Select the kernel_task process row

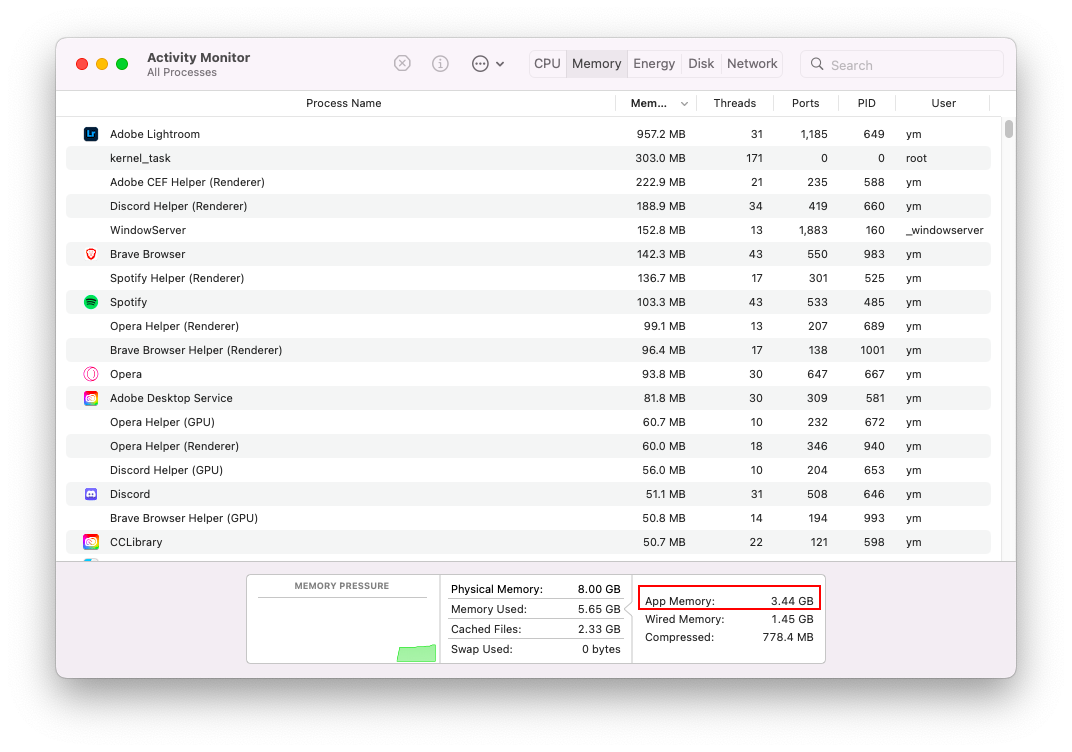pos(528,158)
